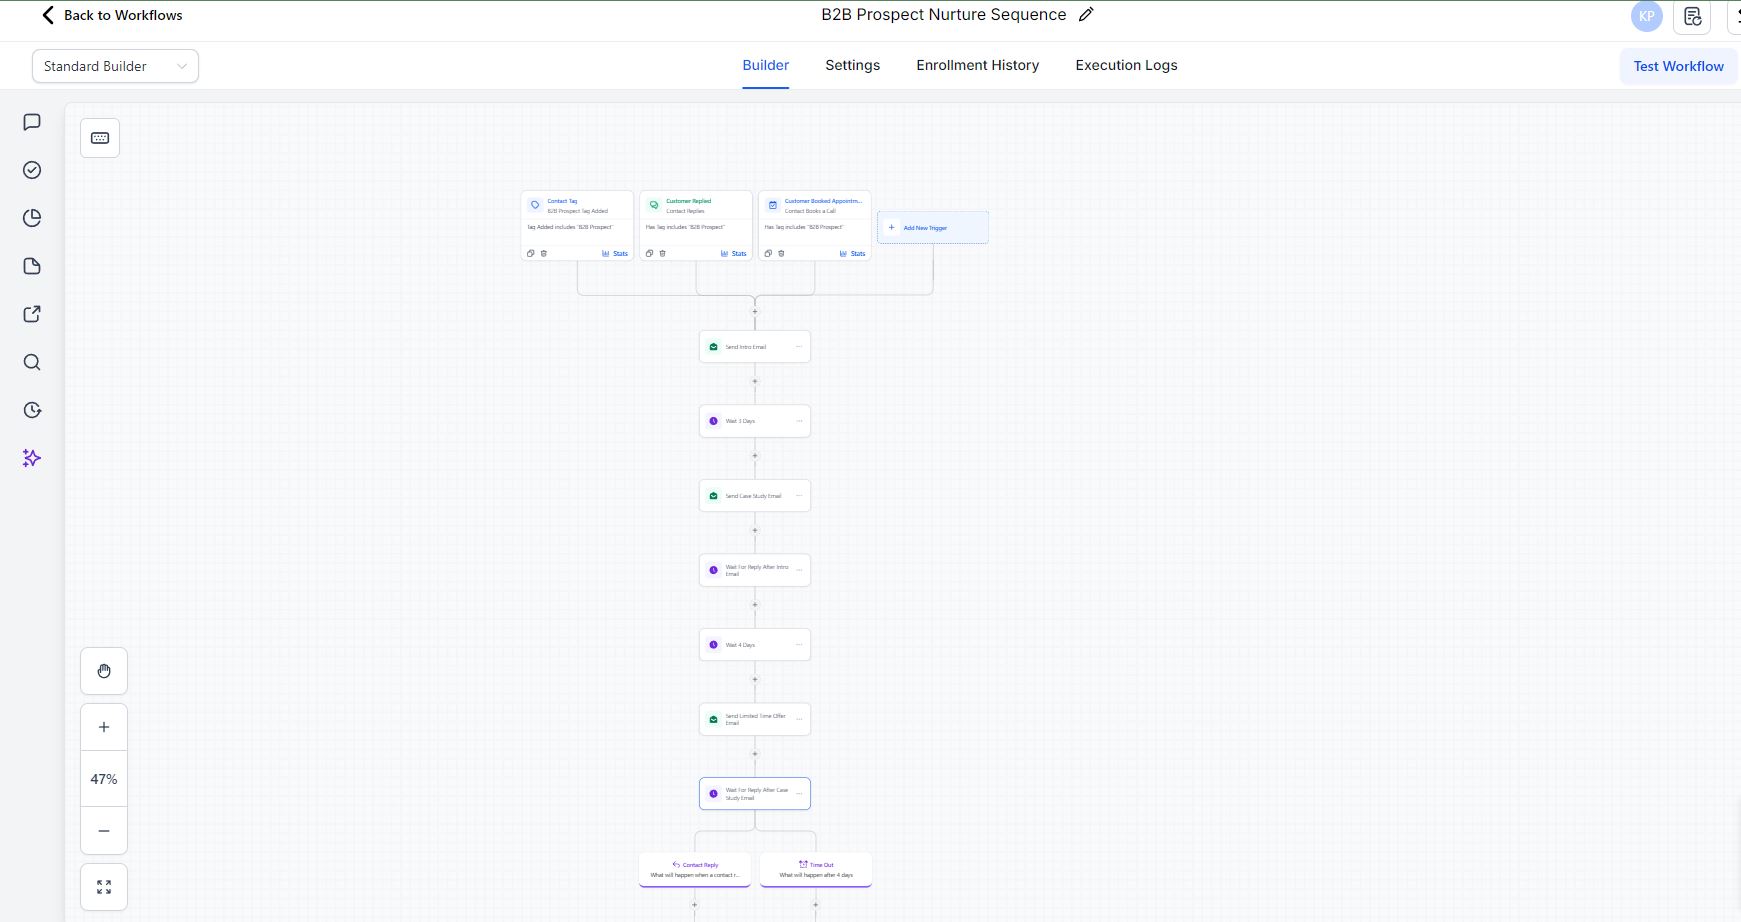Open the three-dot menu on Send Intro Email
The image size is (1741, 922).
pos(799,347)
